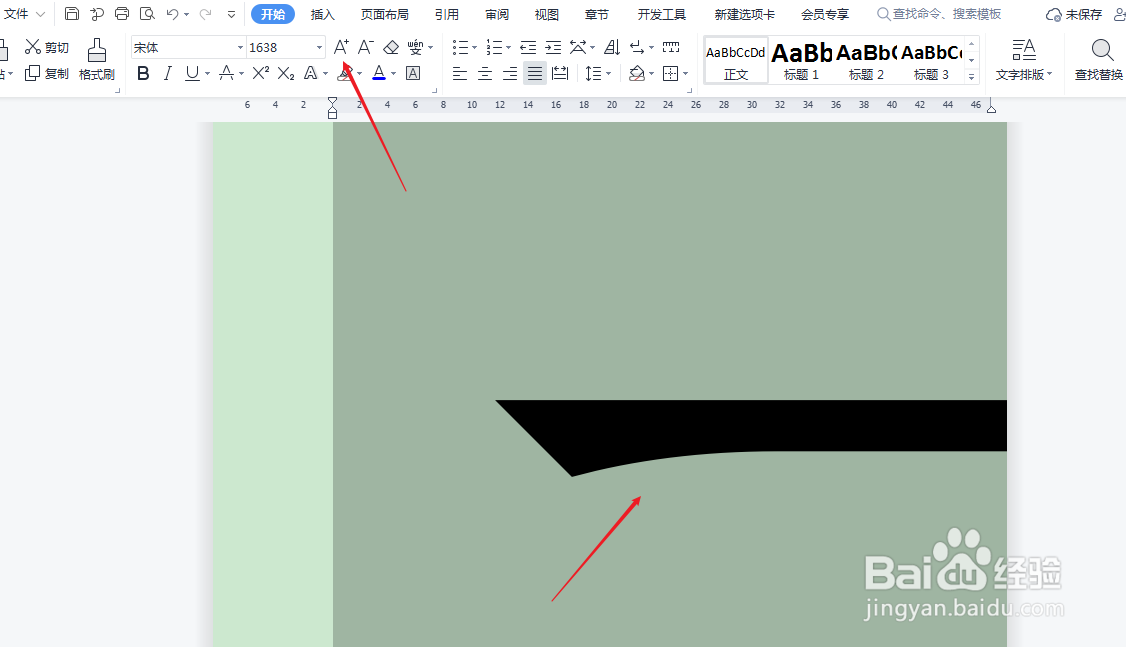Click the sort (A-Z arrow) icon
The image size is (1126, 647).
click(612, 47)
